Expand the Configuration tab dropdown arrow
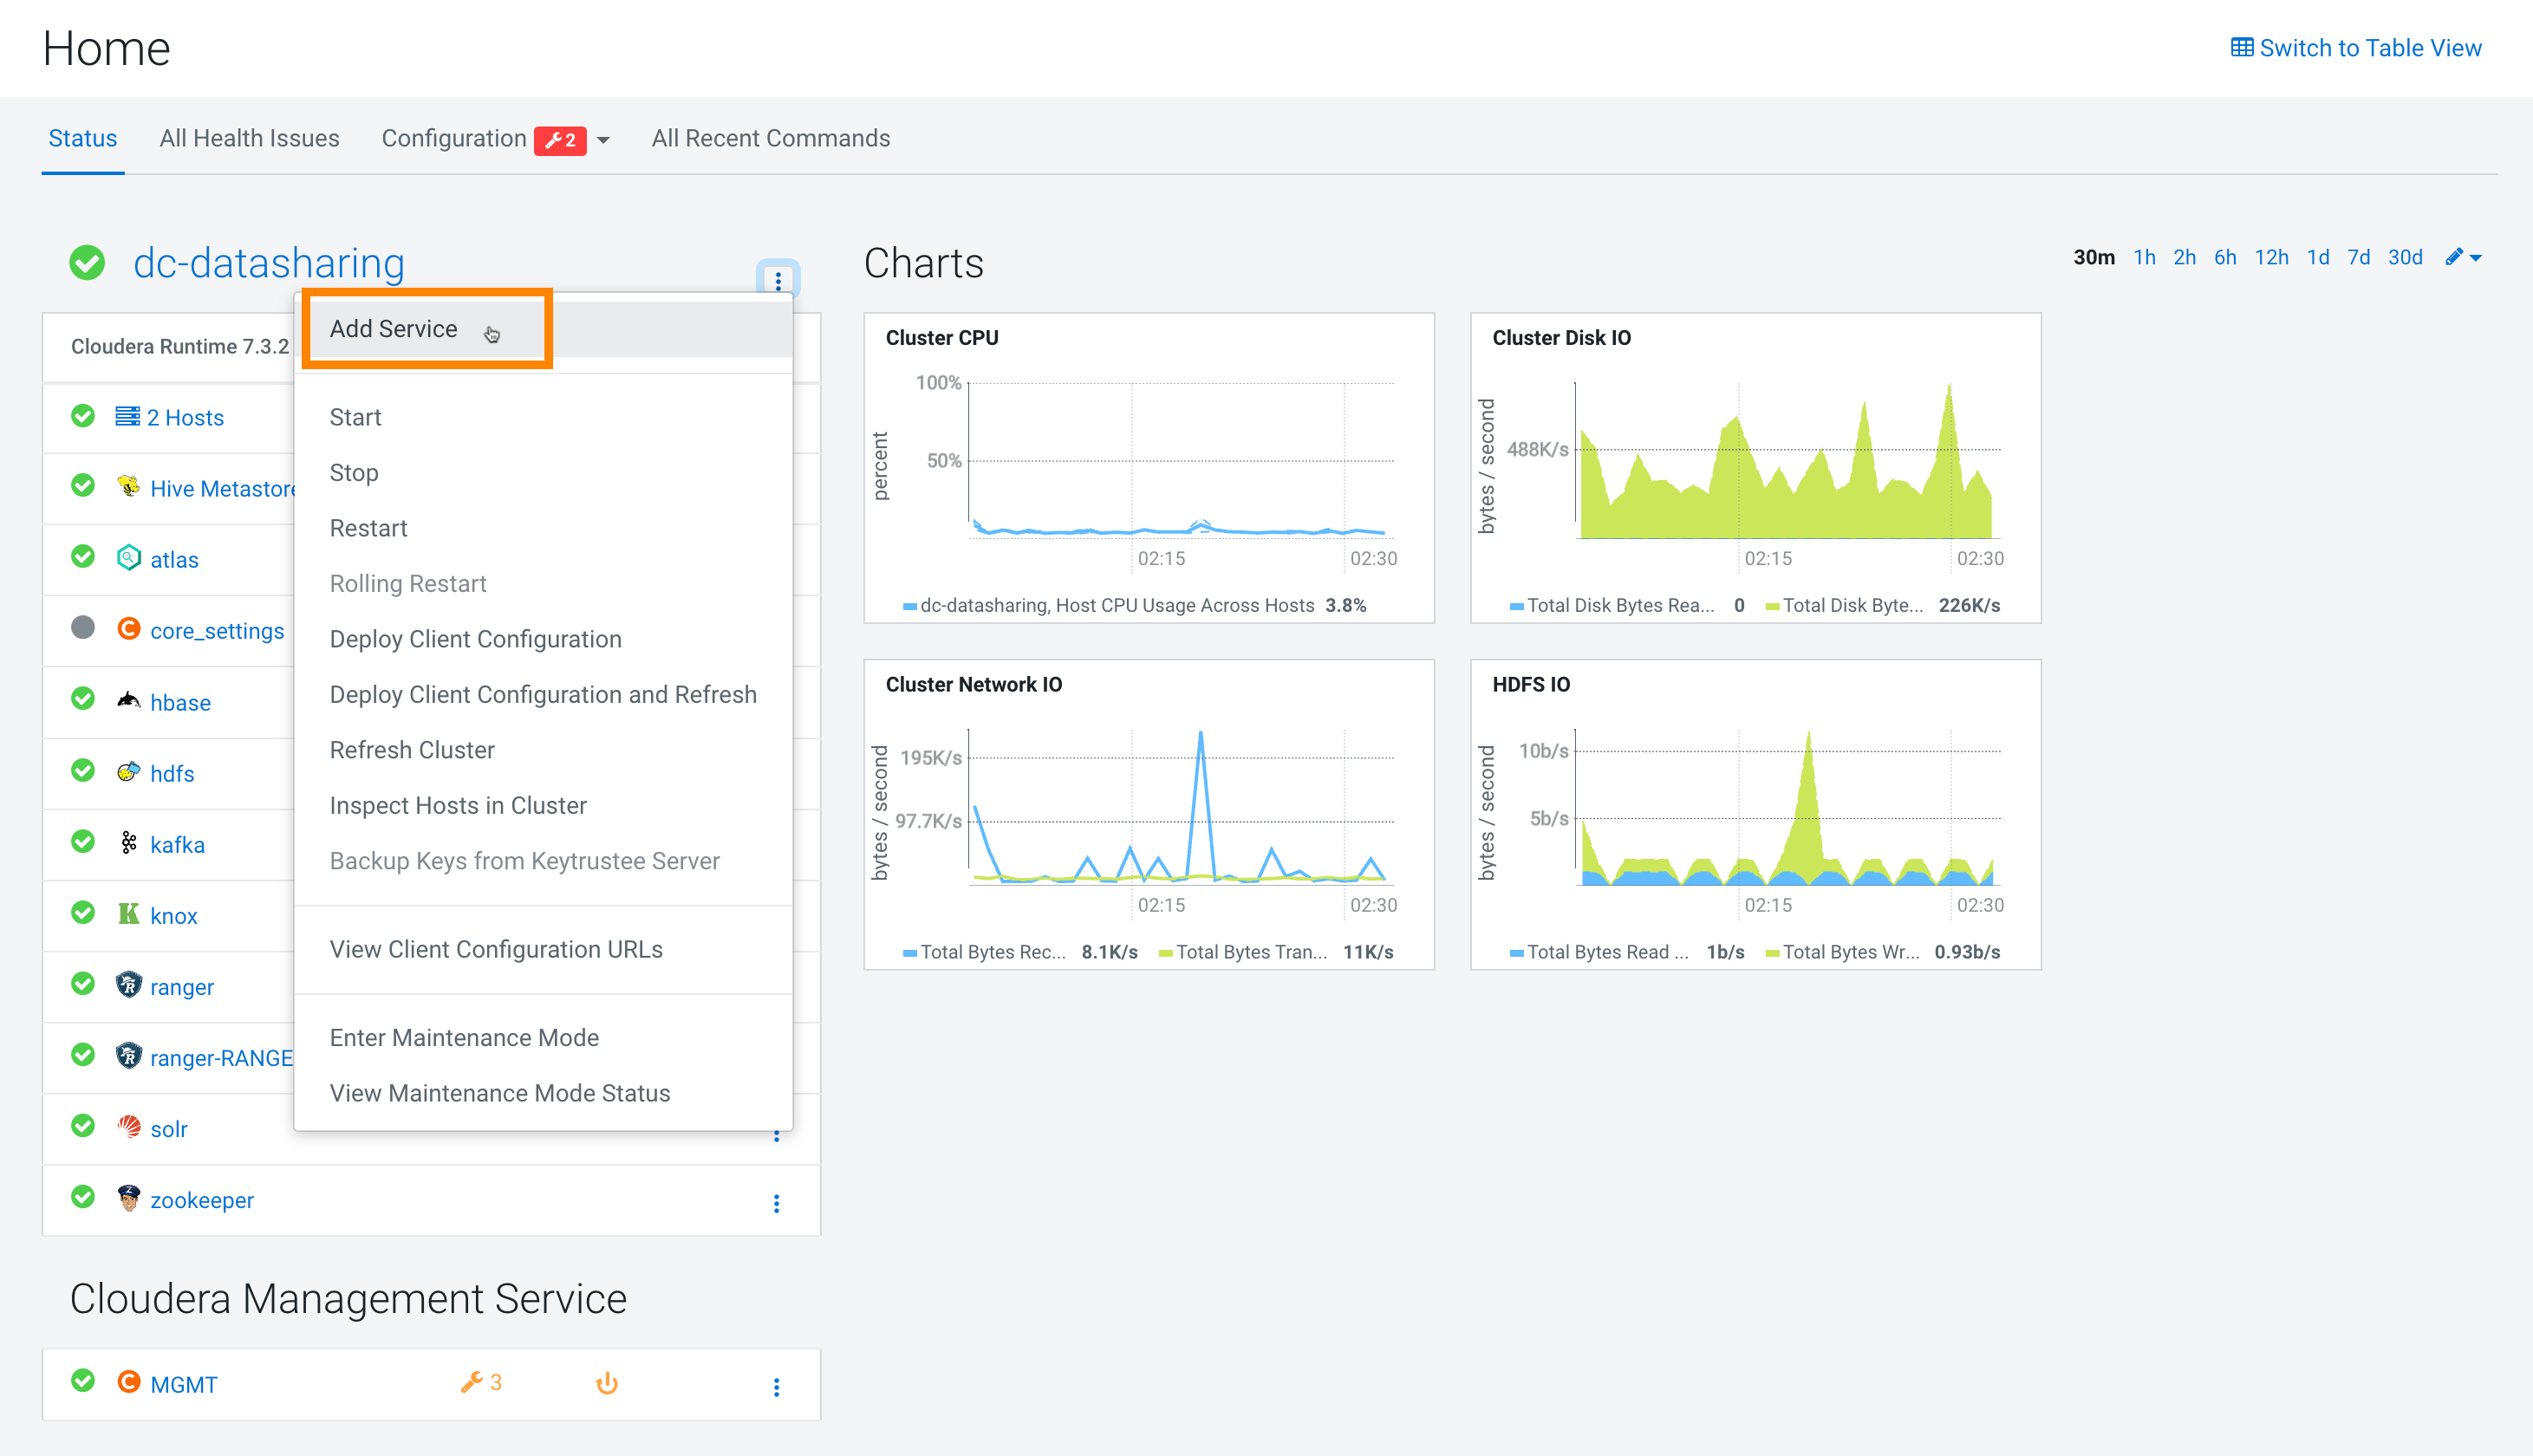 click(x=603, y=140)
